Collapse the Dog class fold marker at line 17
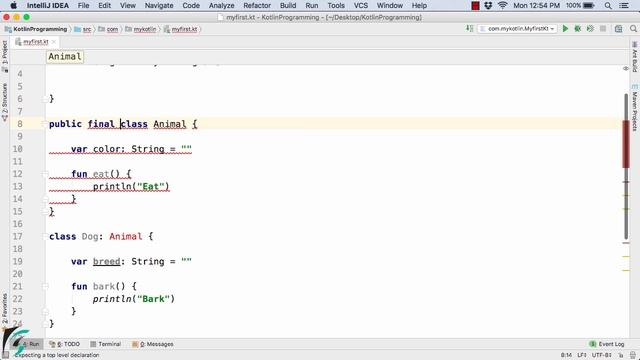The width and height of the screenshot is (640, 360). click(x=45, y=236)
